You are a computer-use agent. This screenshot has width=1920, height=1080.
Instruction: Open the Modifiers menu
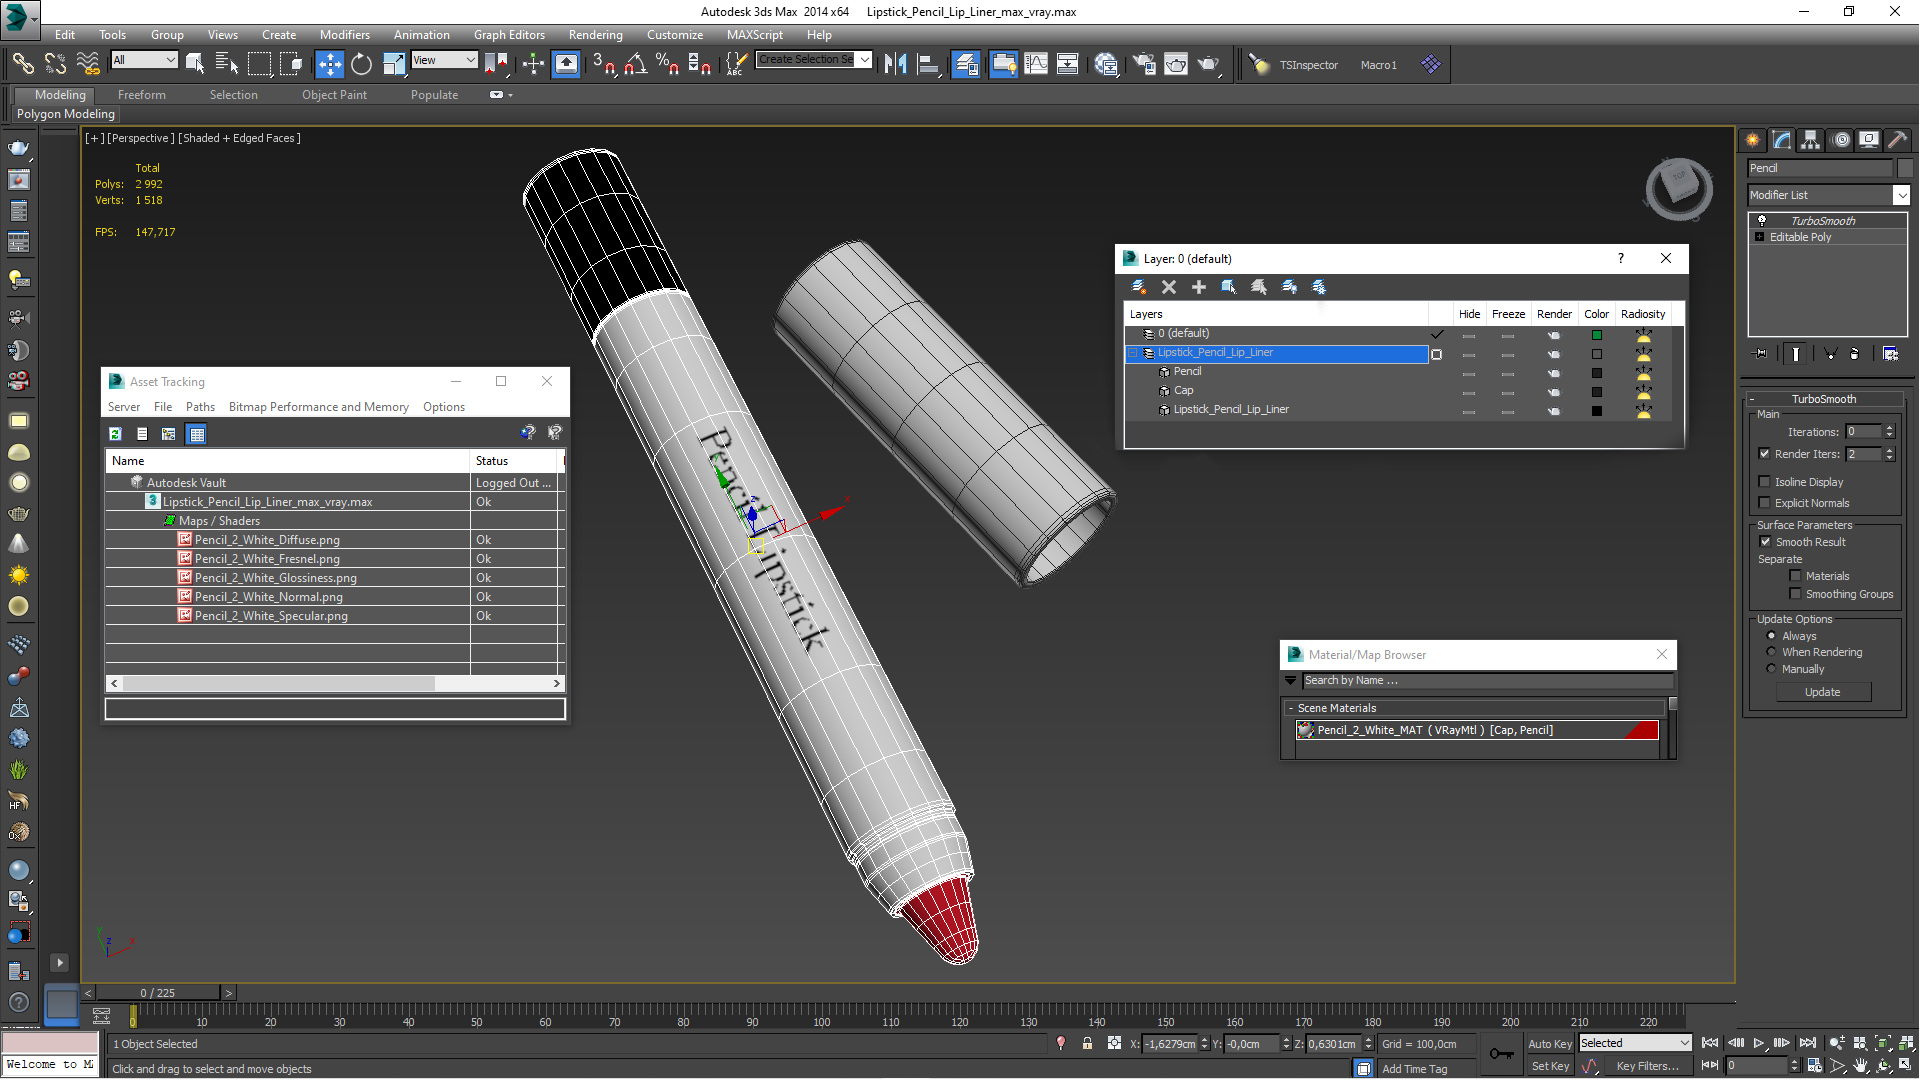pos(344,34)
